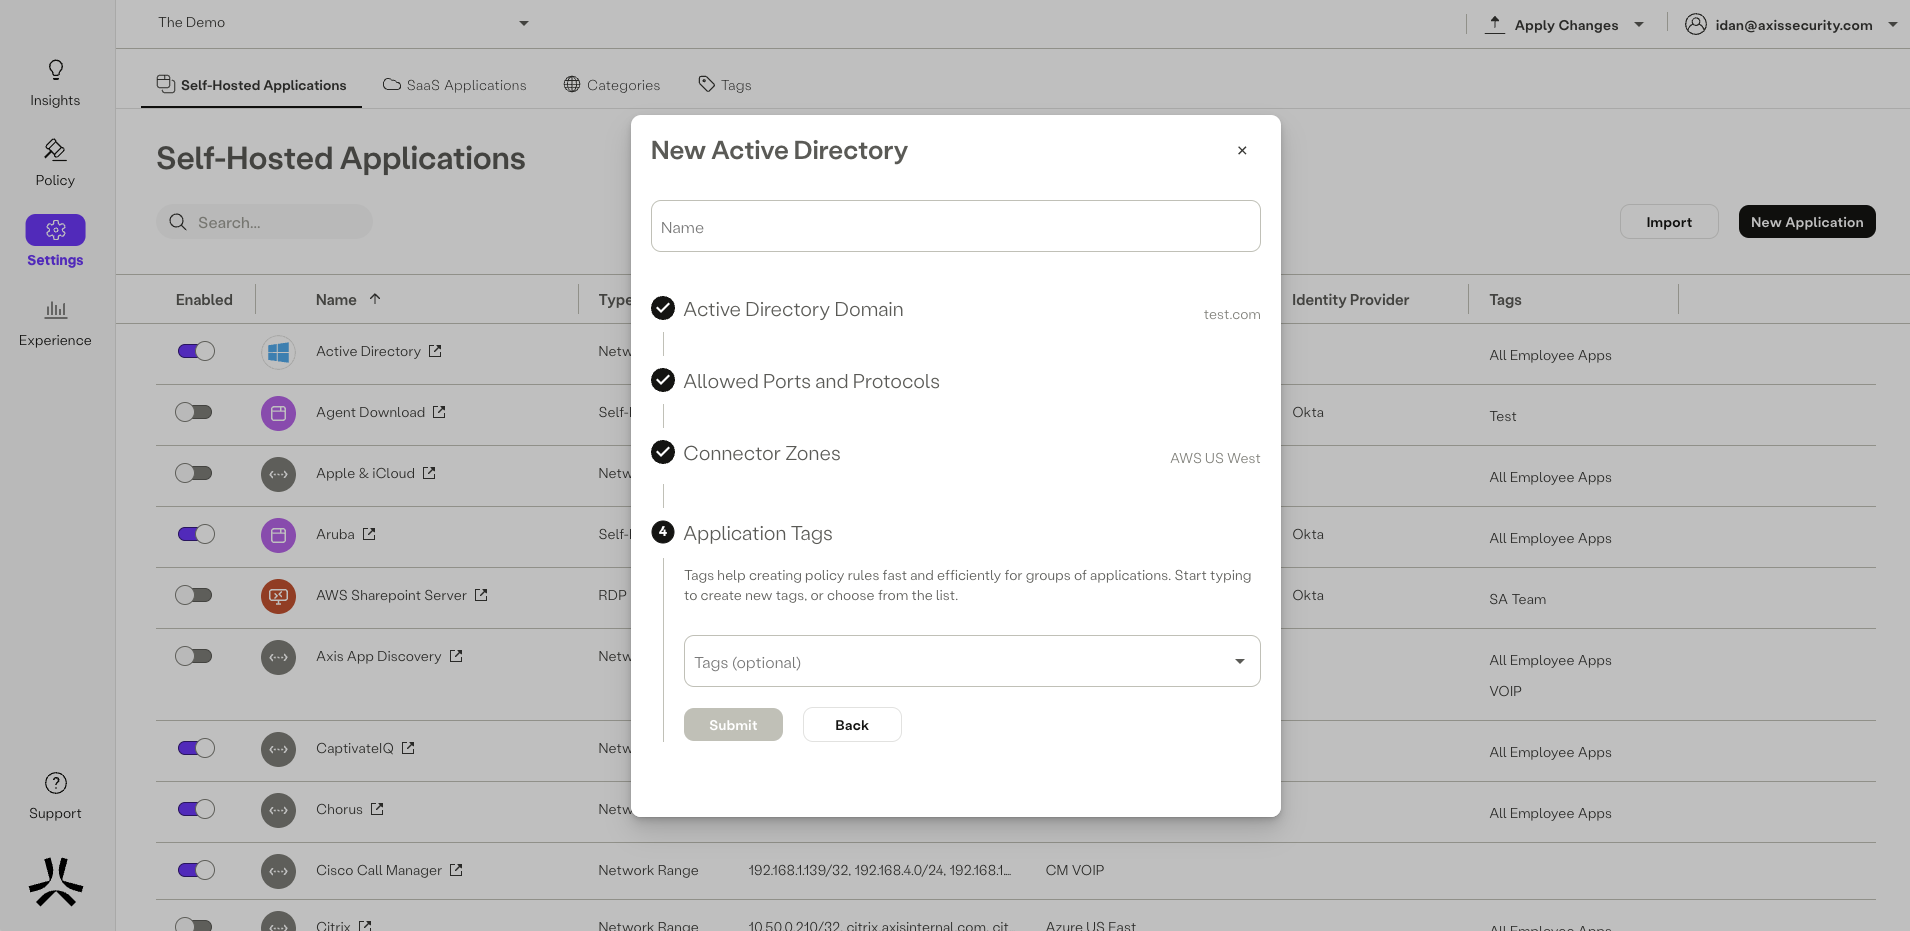This screenshot has height=931, width=1910.
Task: Open The Demo tenant dropdown
Action: point(343,22)
